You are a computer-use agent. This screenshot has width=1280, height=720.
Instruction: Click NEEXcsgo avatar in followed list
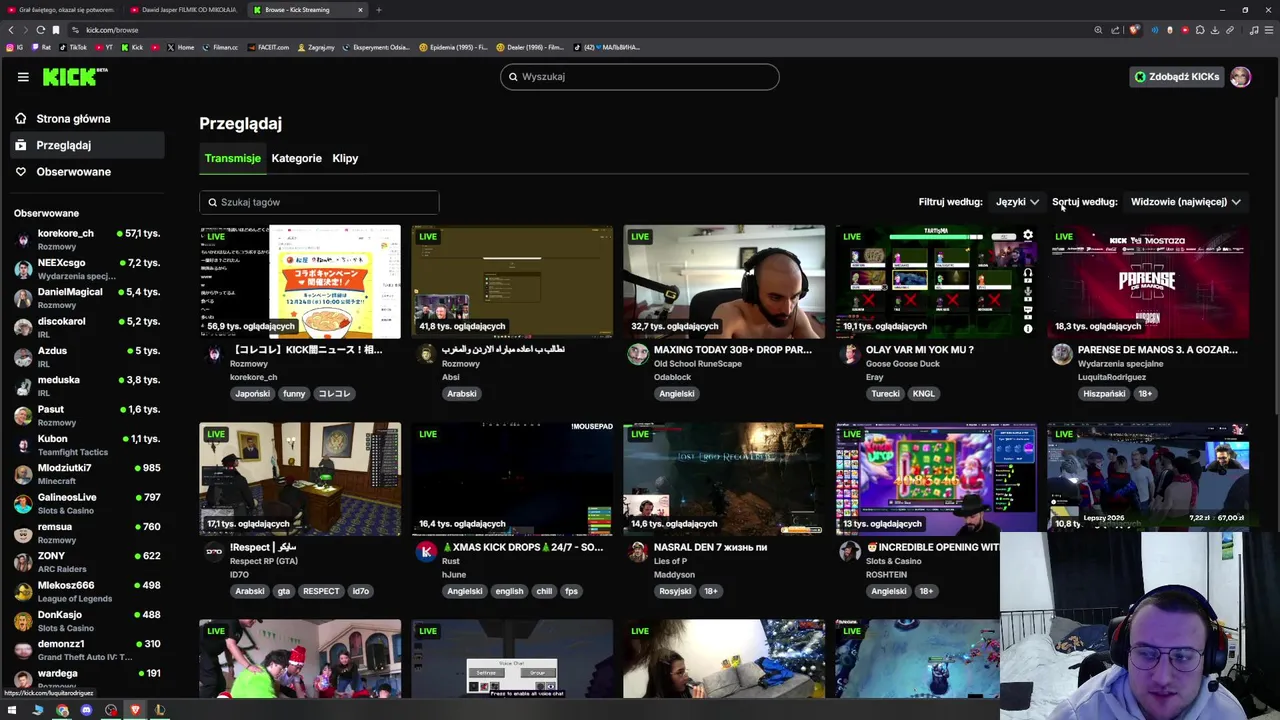pos(23,269)
